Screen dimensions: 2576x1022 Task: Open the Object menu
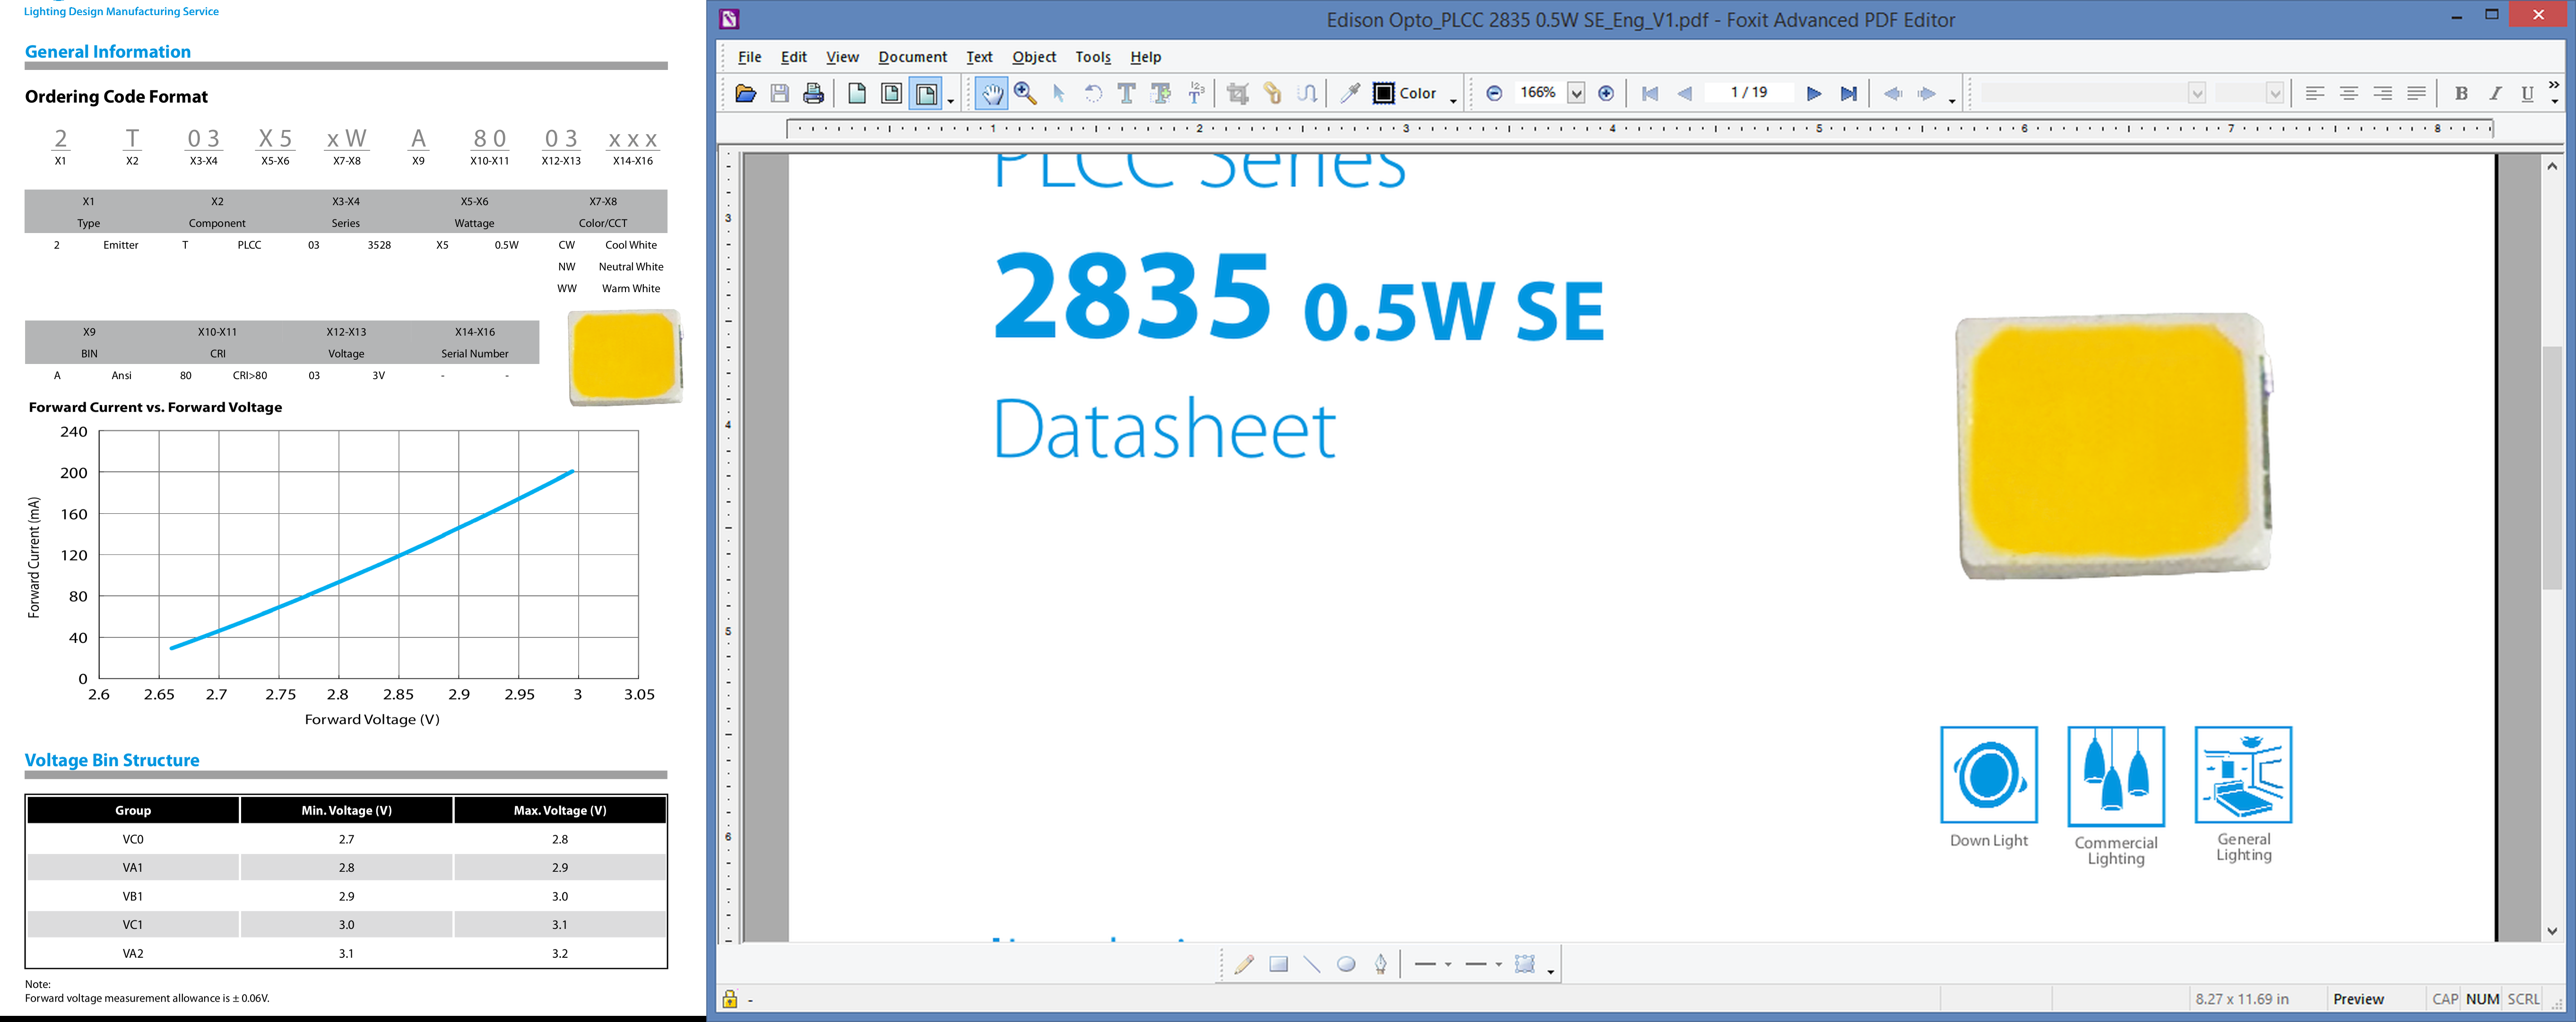[x=1033, y=57]
